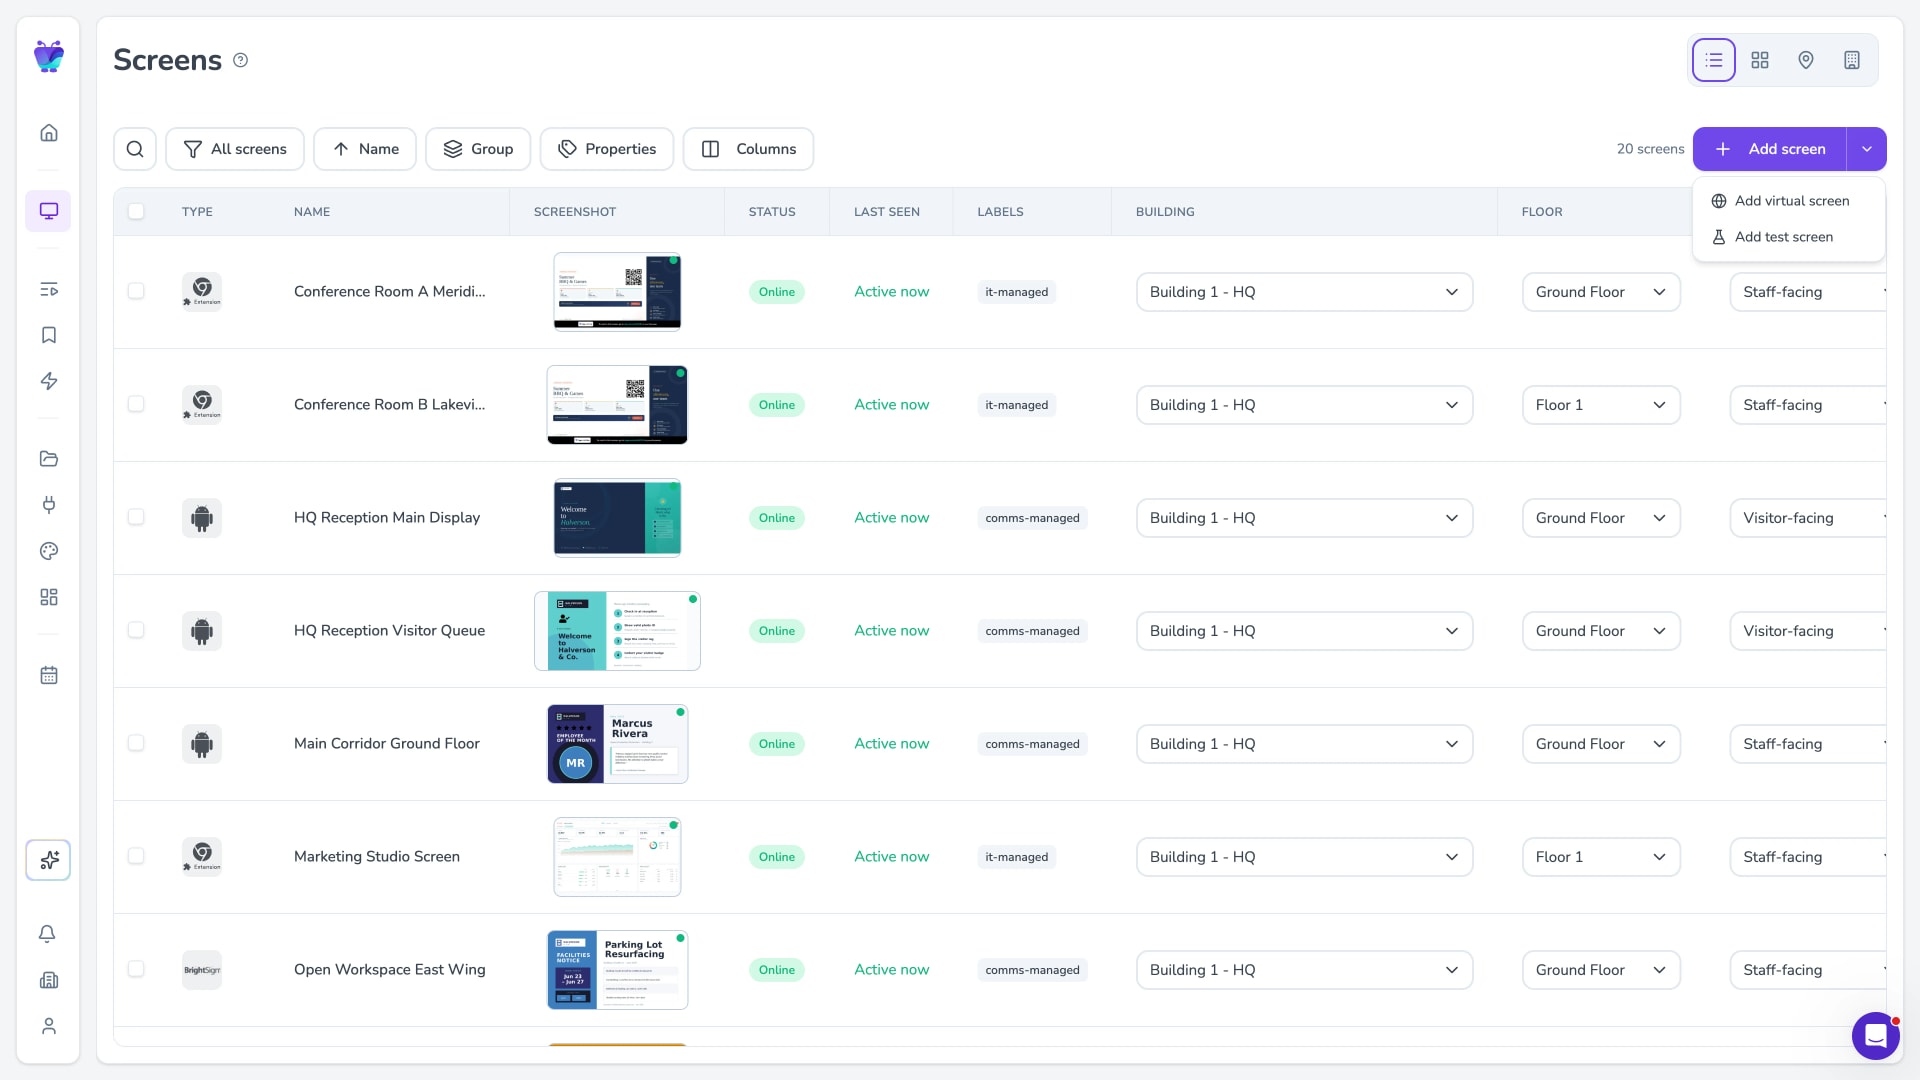Click the Android icon for HQ Reception Main Display
This screenshot has height=1080, width=1920.
pos(202,518)
